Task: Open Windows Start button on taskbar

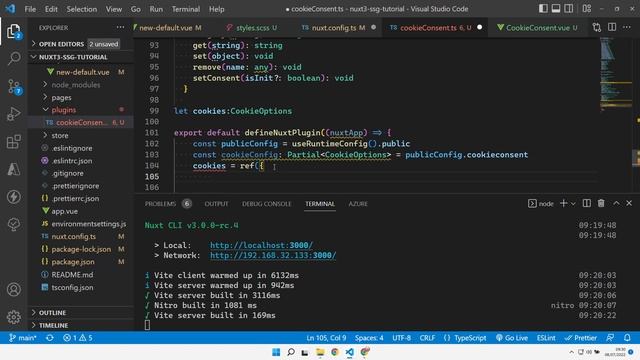Action: click(x=276, y=352)
